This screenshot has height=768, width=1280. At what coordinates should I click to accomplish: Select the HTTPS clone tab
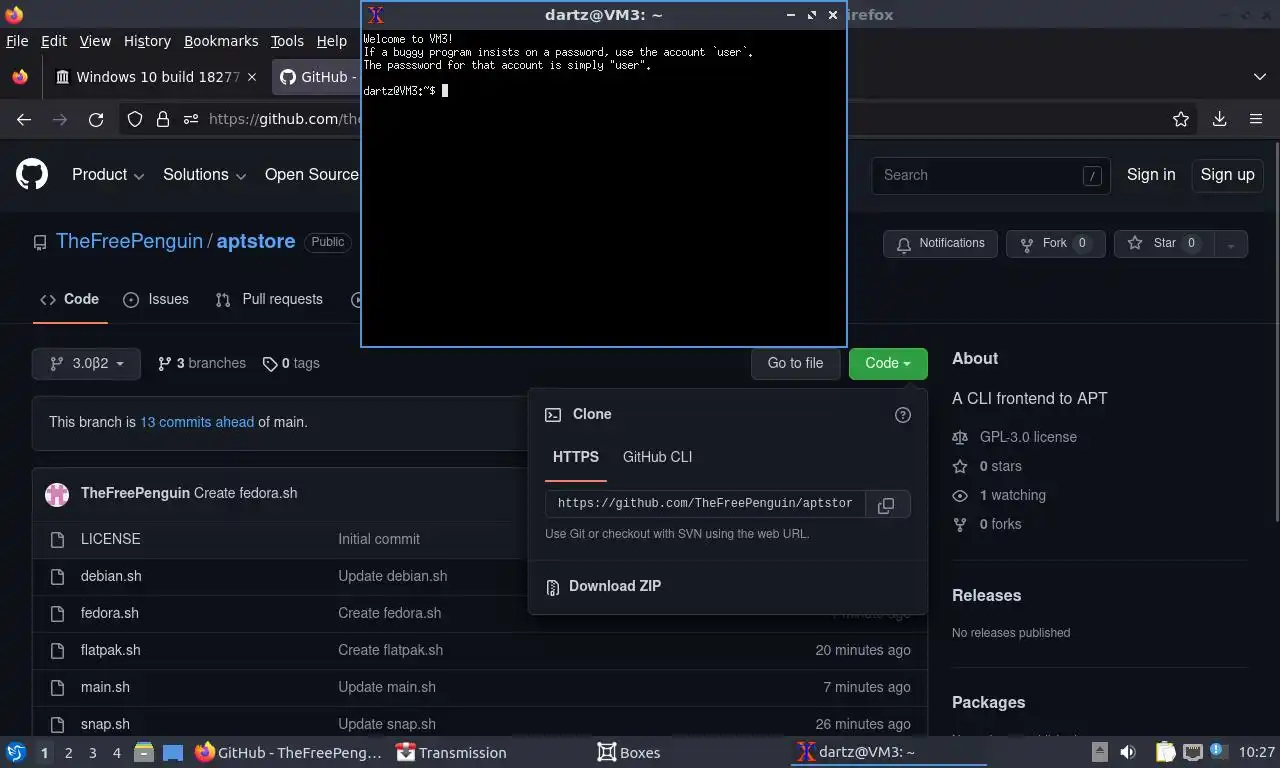tap(576, 457)
